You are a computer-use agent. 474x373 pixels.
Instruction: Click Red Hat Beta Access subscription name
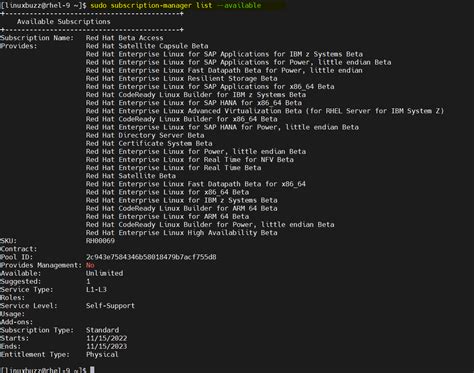point(125,38)
